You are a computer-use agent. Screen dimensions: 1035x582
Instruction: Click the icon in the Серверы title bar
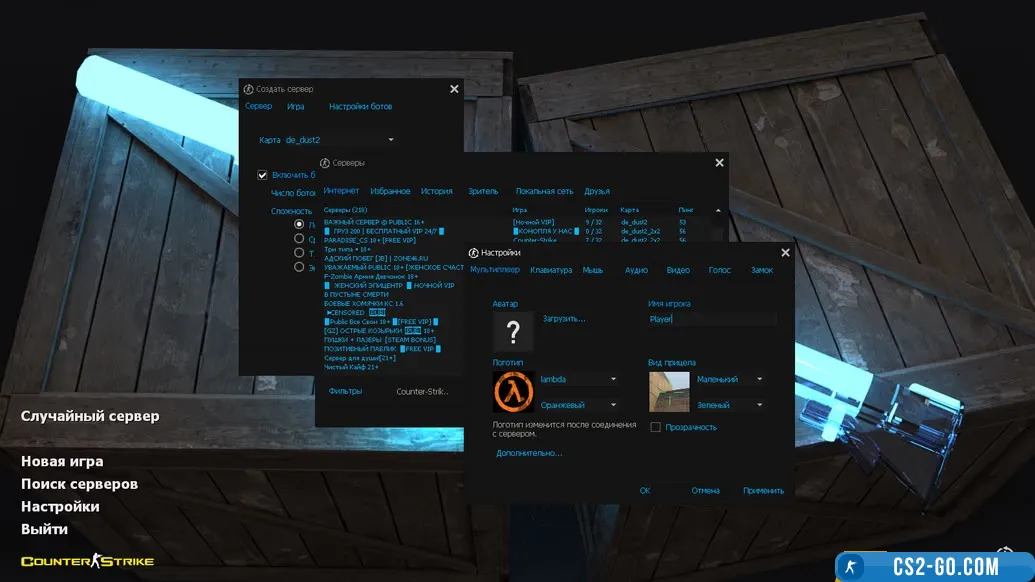pyautogui.click(x=325, y=163)
